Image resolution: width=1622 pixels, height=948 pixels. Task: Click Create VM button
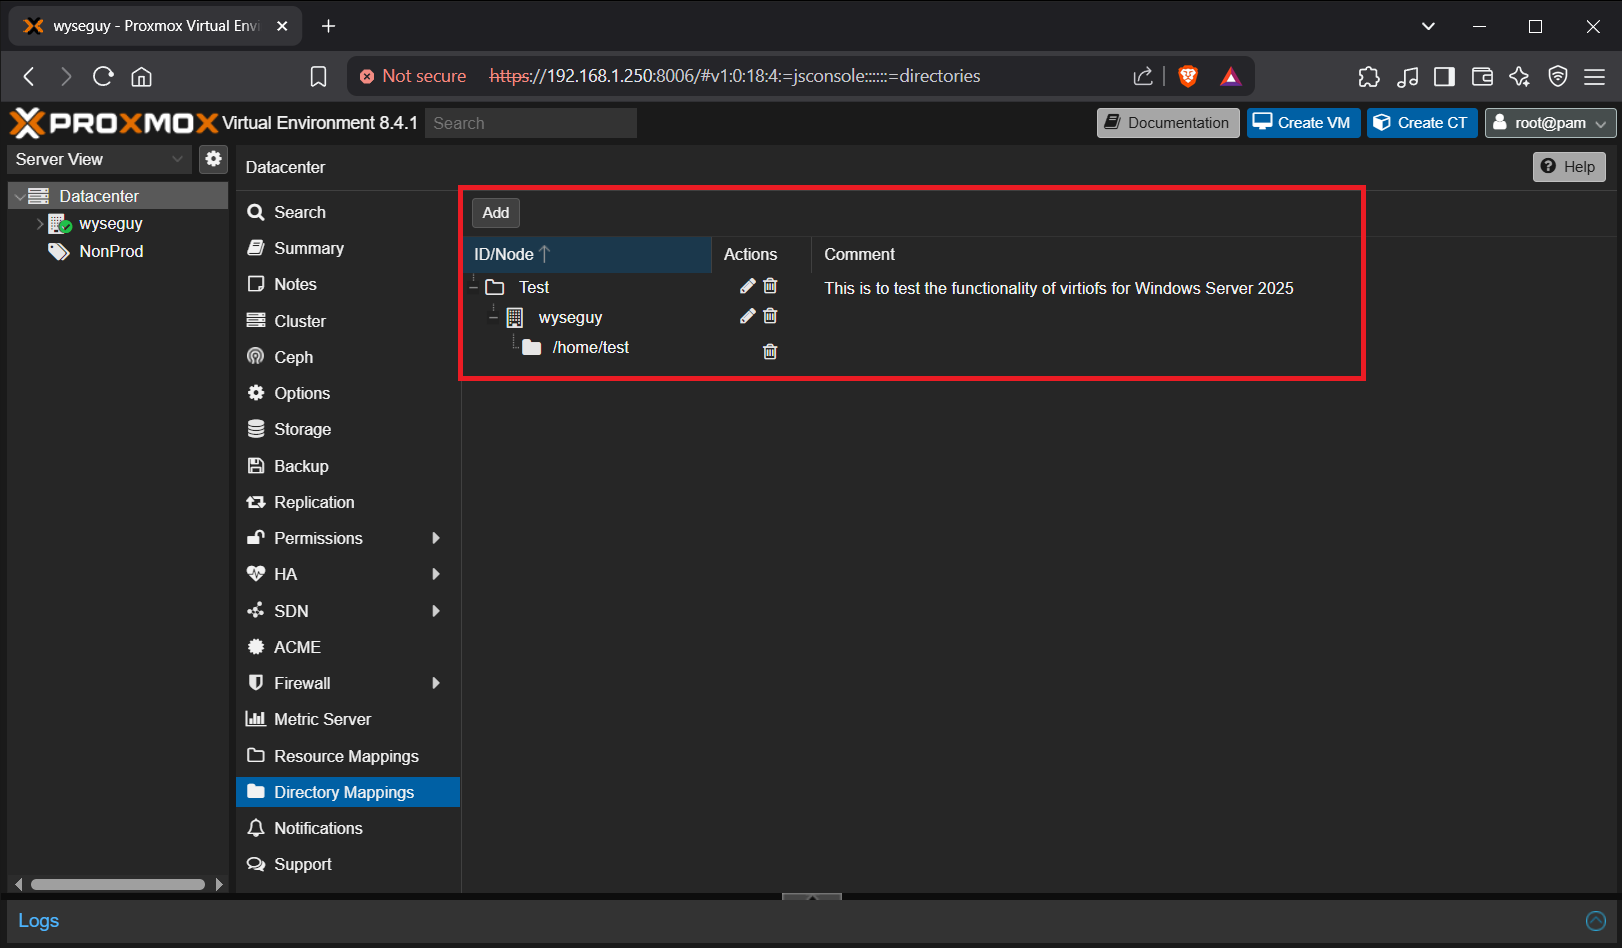(x=1303, y=123)
